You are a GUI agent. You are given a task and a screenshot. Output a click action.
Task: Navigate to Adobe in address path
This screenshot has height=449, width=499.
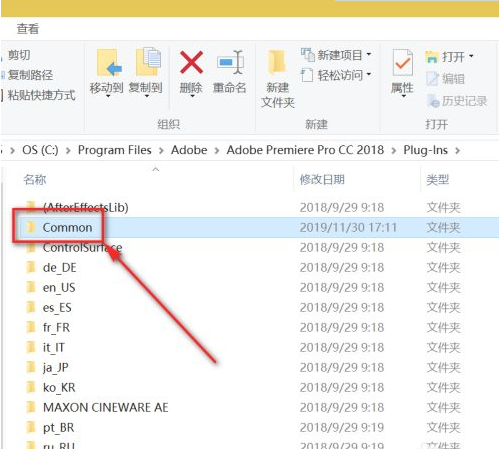click(189, 150)
